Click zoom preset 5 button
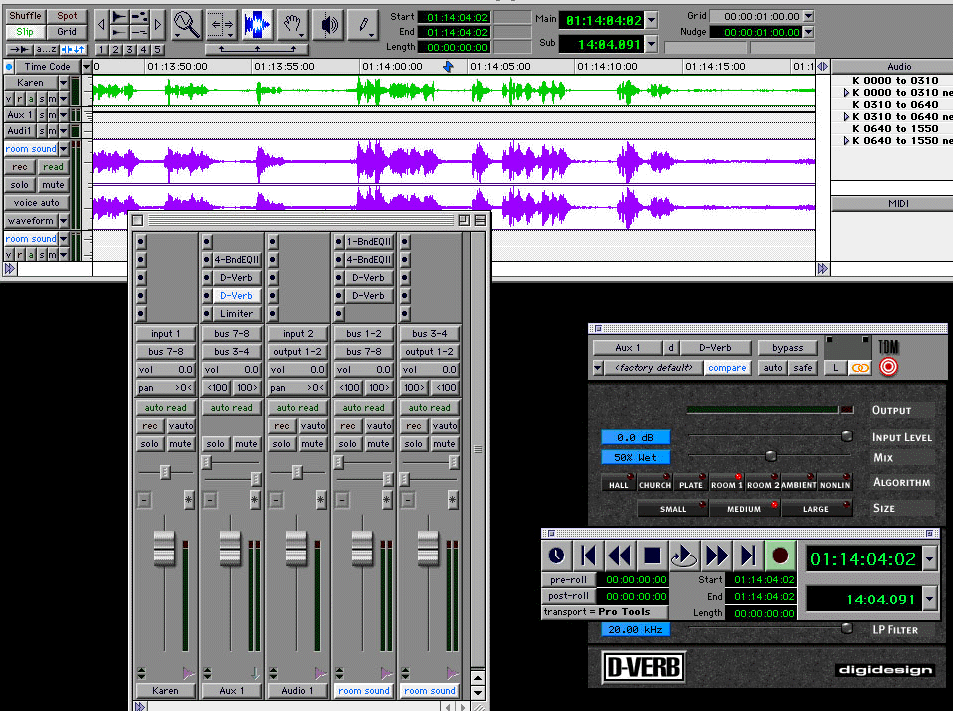The image size is (953, 711). [157, 50]
